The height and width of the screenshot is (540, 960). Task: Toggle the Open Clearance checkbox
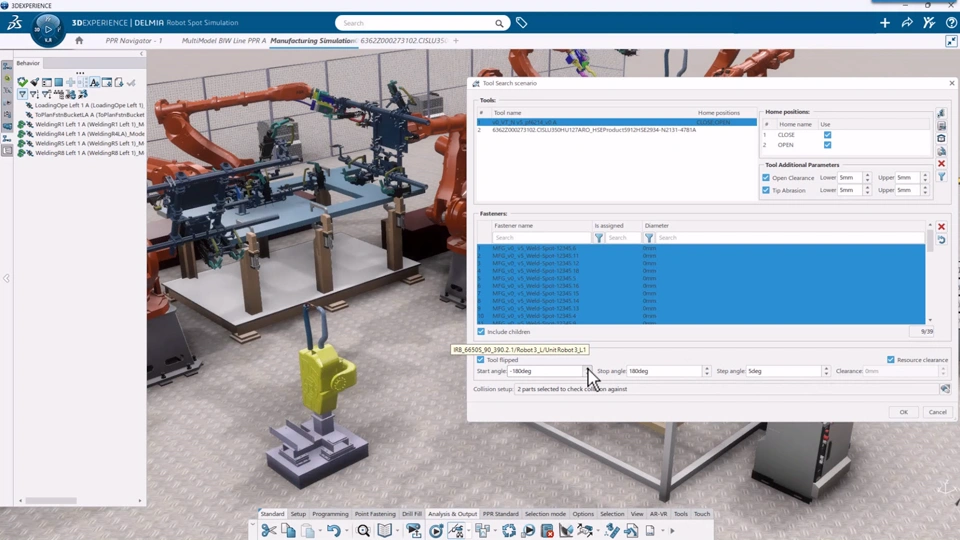[766, 178]
